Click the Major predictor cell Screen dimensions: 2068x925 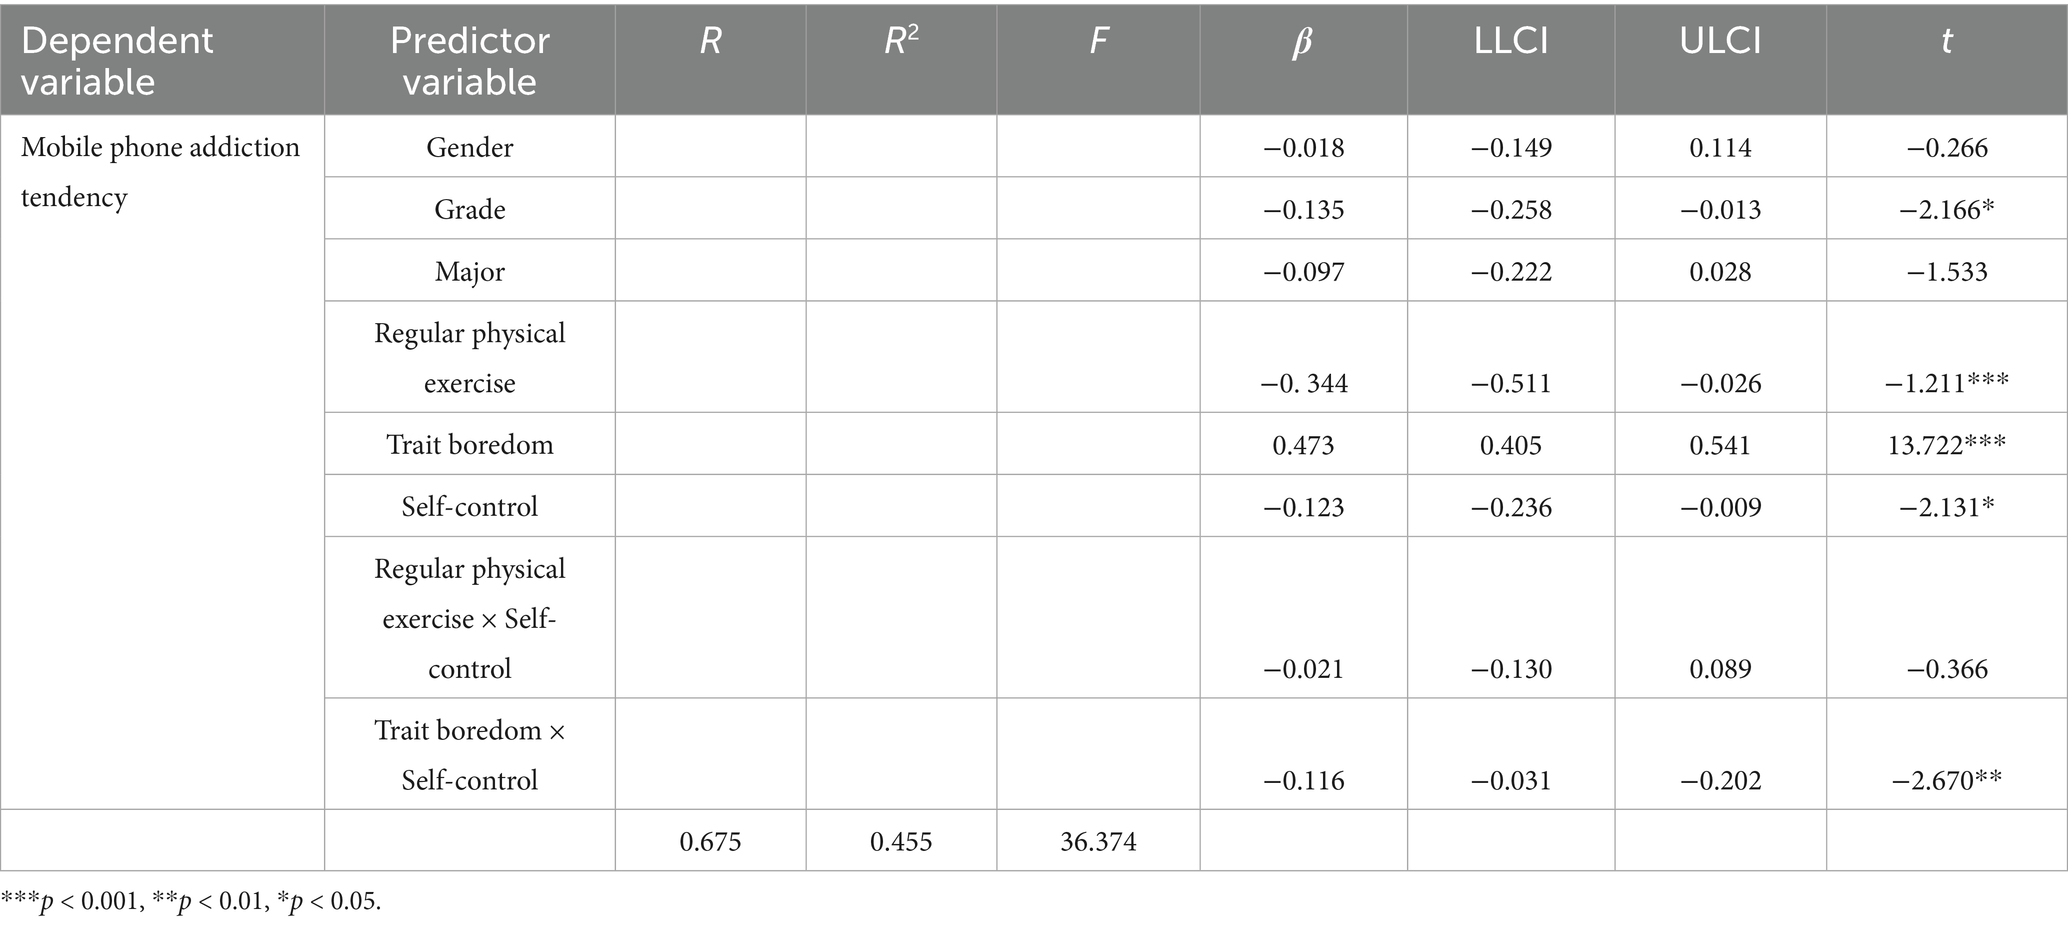469,272
